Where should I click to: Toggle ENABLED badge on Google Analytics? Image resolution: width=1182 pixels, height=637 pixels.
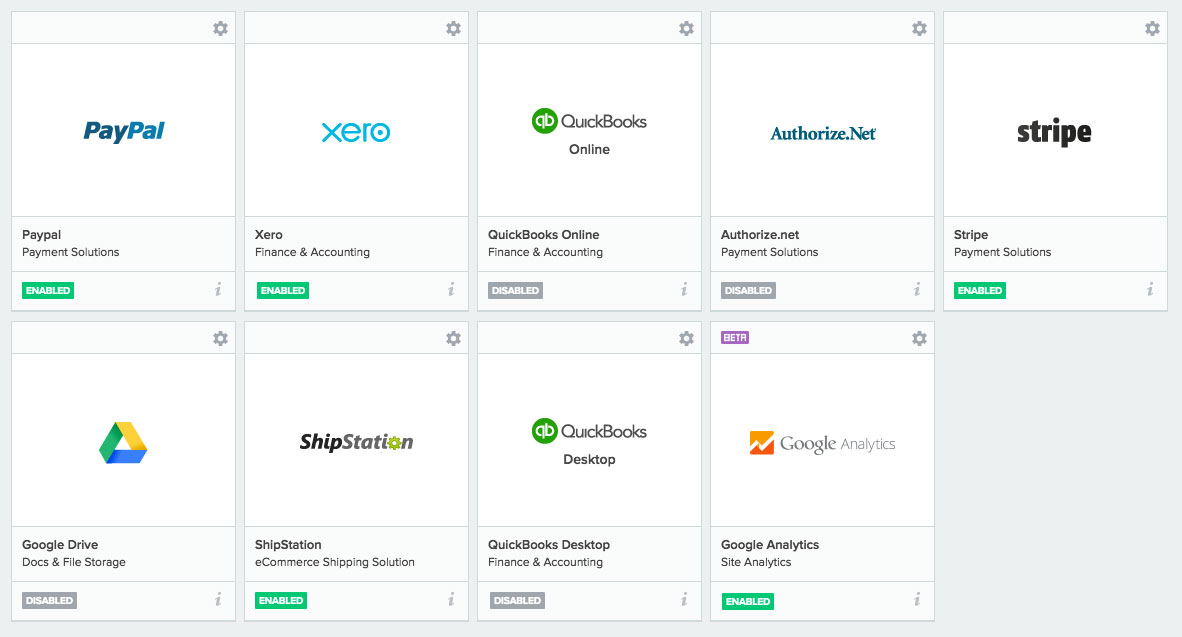coord(748,602)
